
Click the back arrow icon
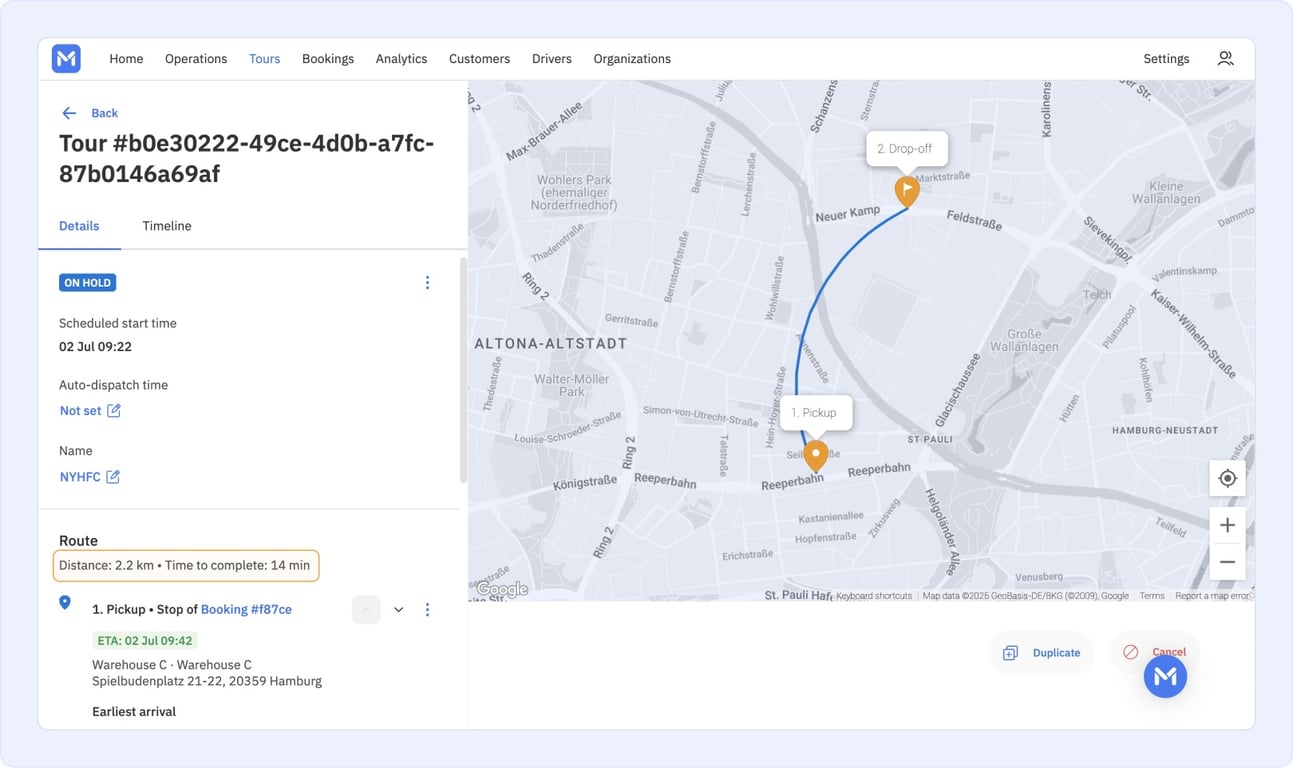click(x=69, y=113)
